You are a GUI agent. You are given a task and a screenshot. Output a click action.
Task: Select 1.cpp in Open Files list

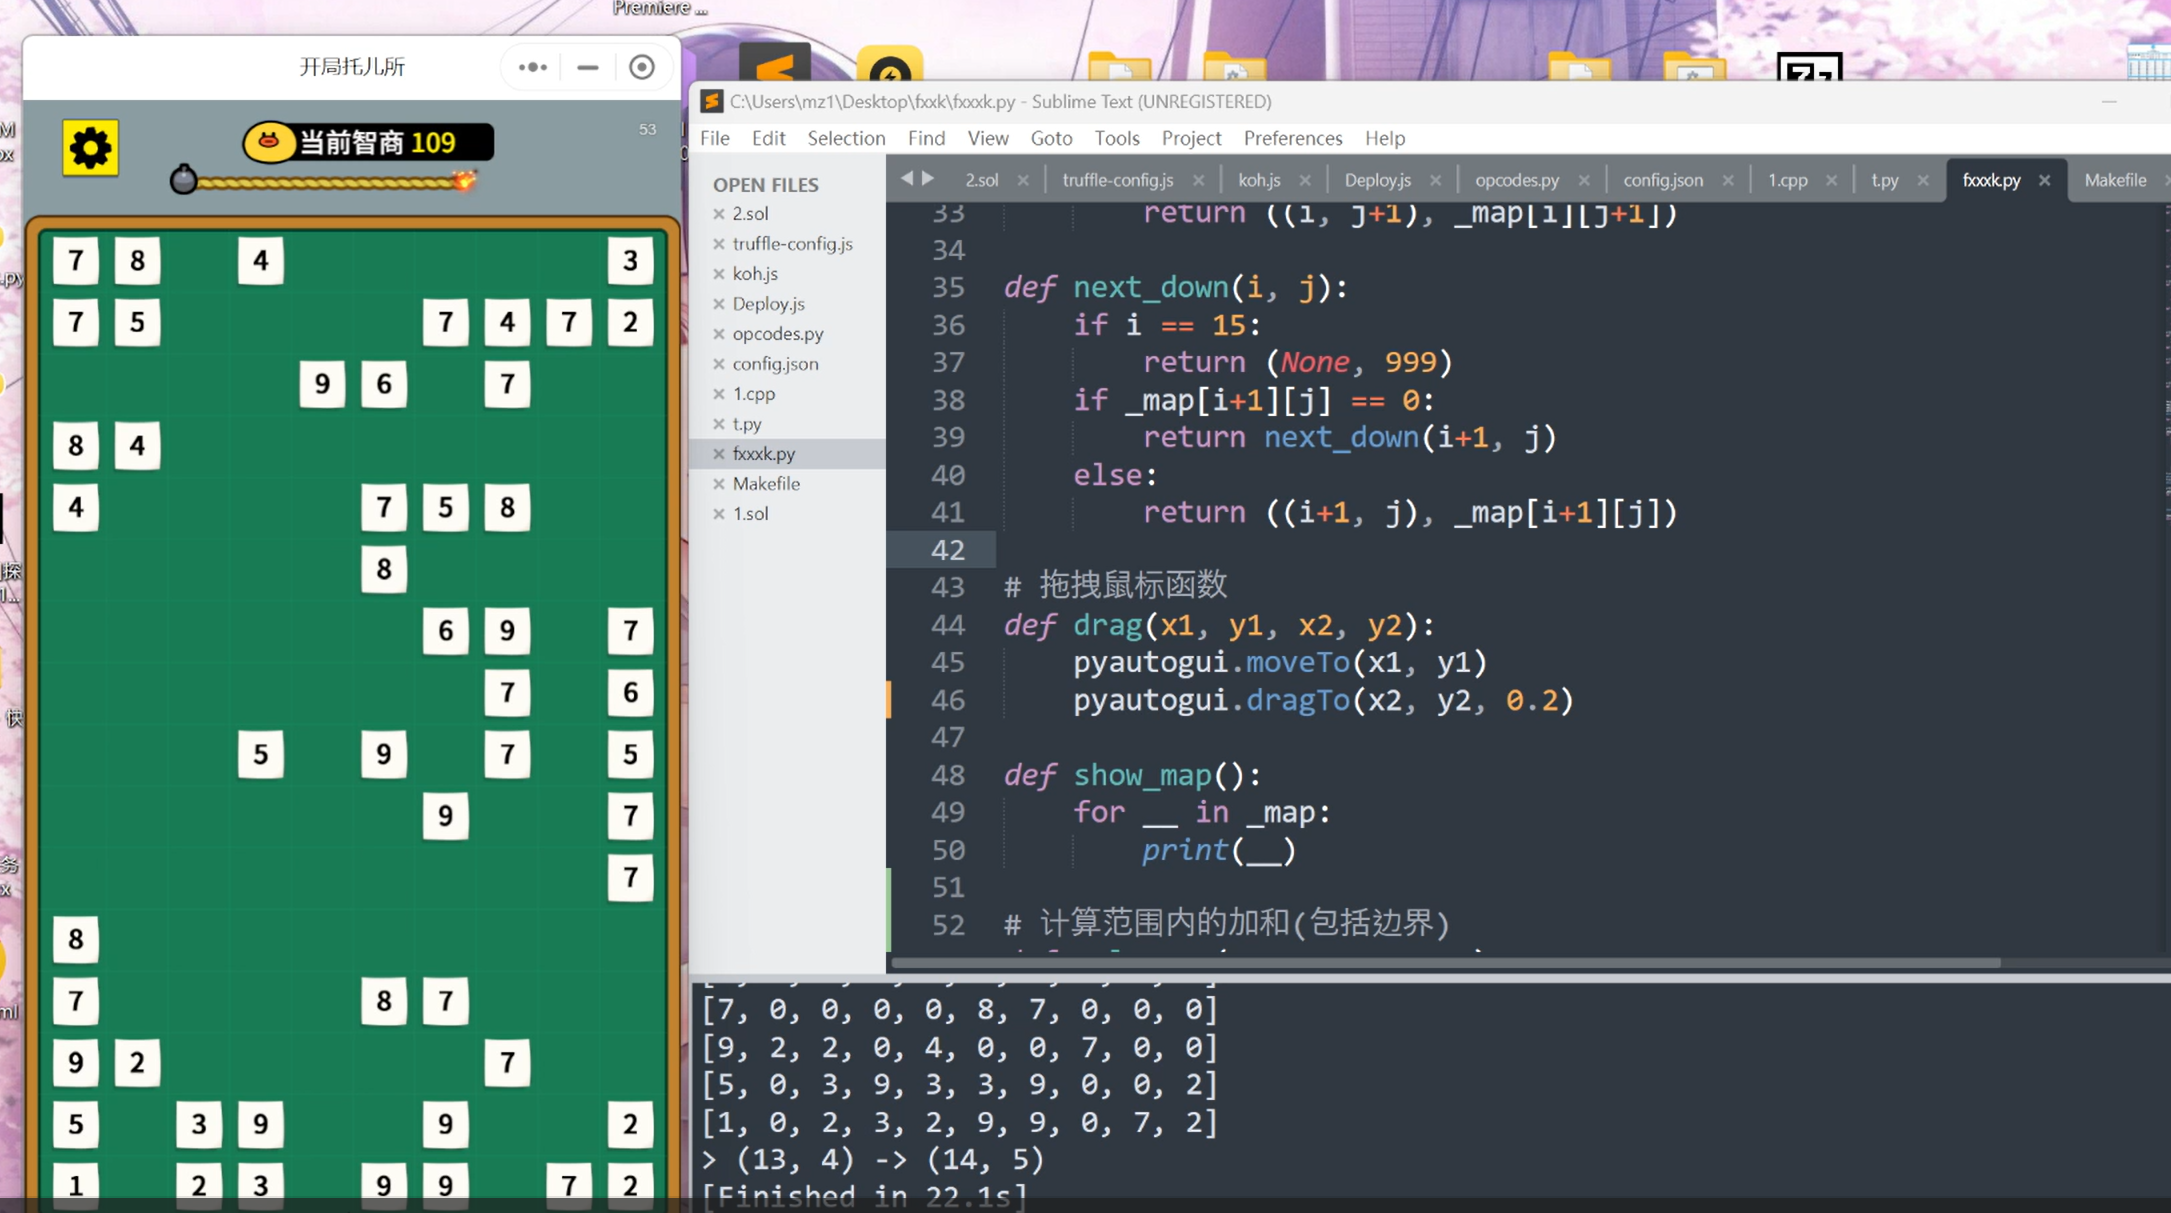pyautogui.click(x=753, y=394)
